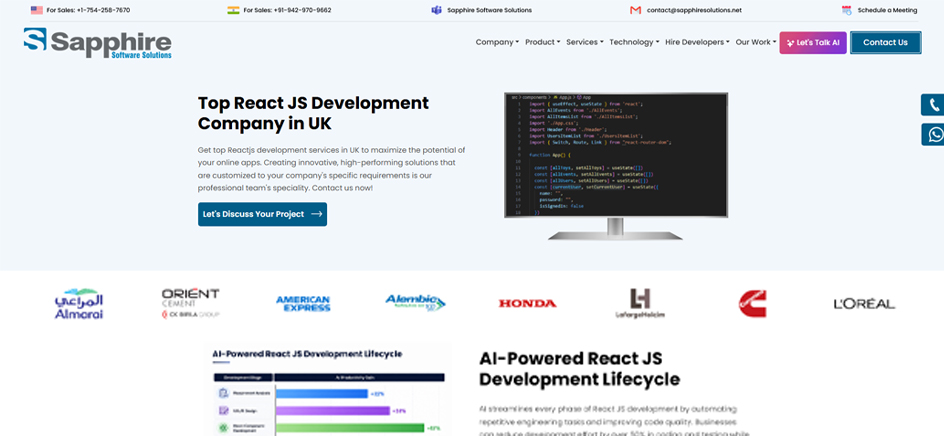Open the AI-Powered Lifecycle chart image
This screenshot has width=944, height=436.
(x=328, y=390)
